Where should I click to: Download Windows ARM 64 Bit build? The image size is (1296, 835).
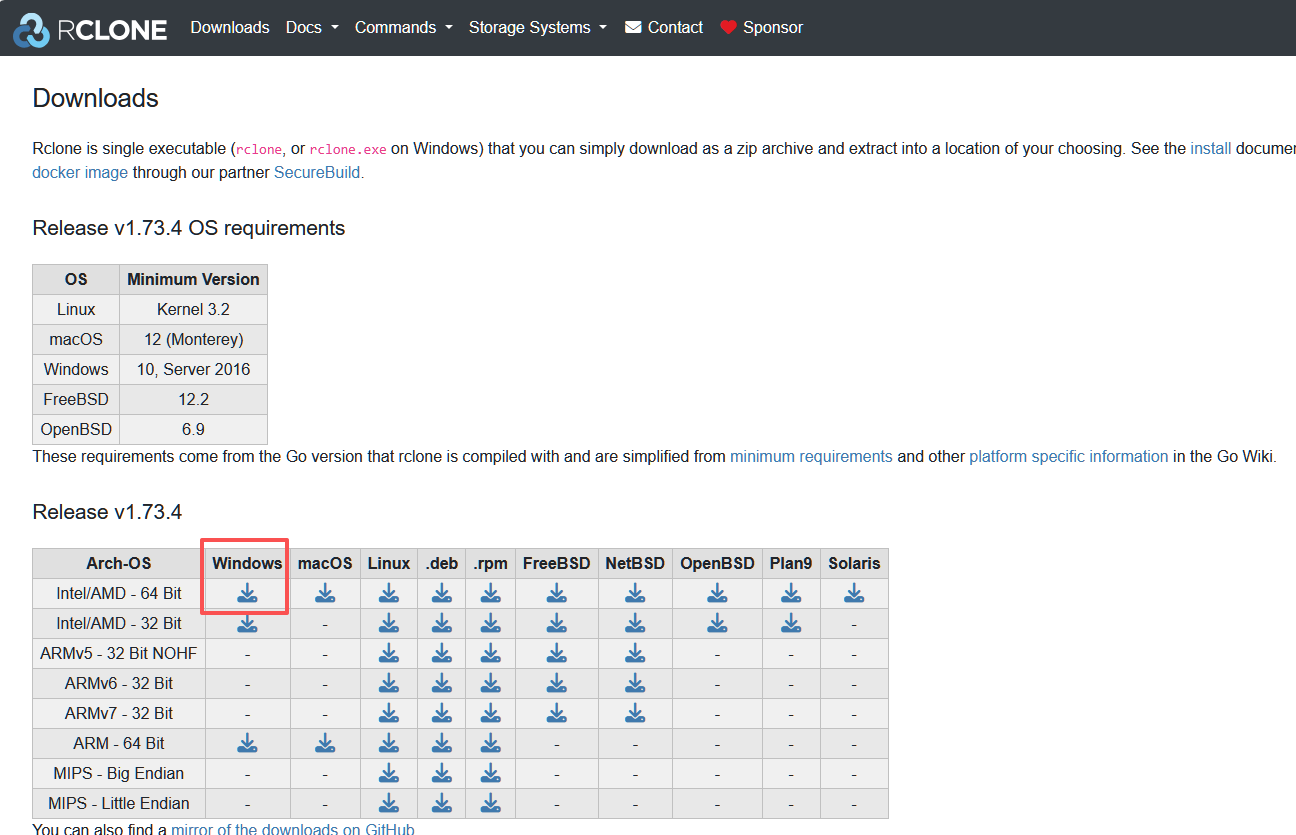247,744
